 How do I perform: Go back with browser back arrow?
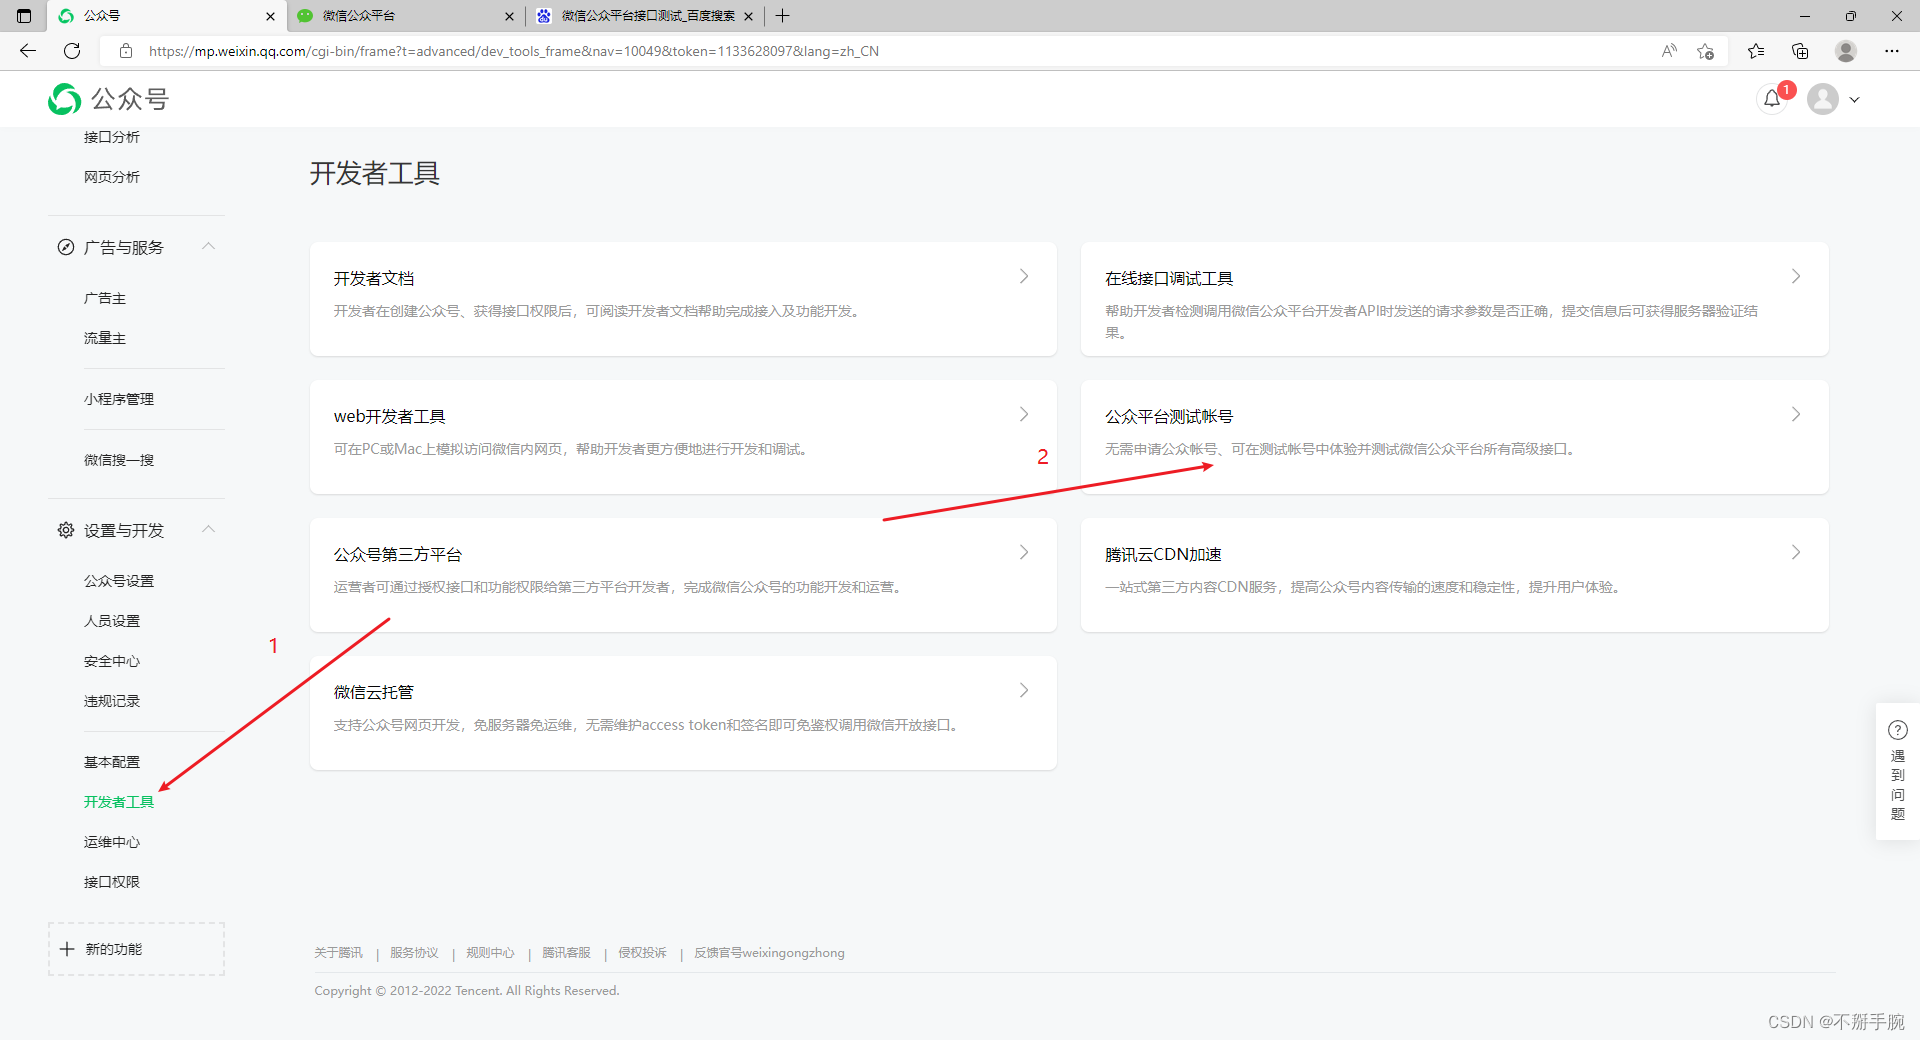(28, 51)
